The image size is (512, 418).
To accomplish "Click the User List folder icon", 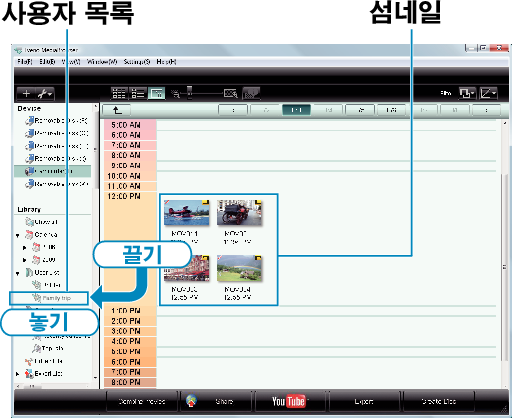I will 29,273.
